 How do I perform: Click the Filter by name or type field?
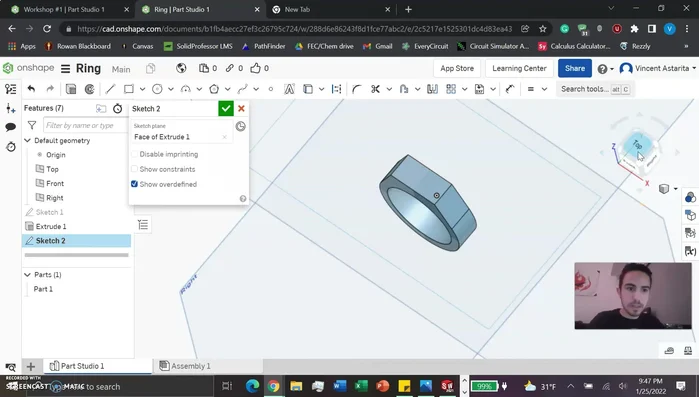(85, 126)
